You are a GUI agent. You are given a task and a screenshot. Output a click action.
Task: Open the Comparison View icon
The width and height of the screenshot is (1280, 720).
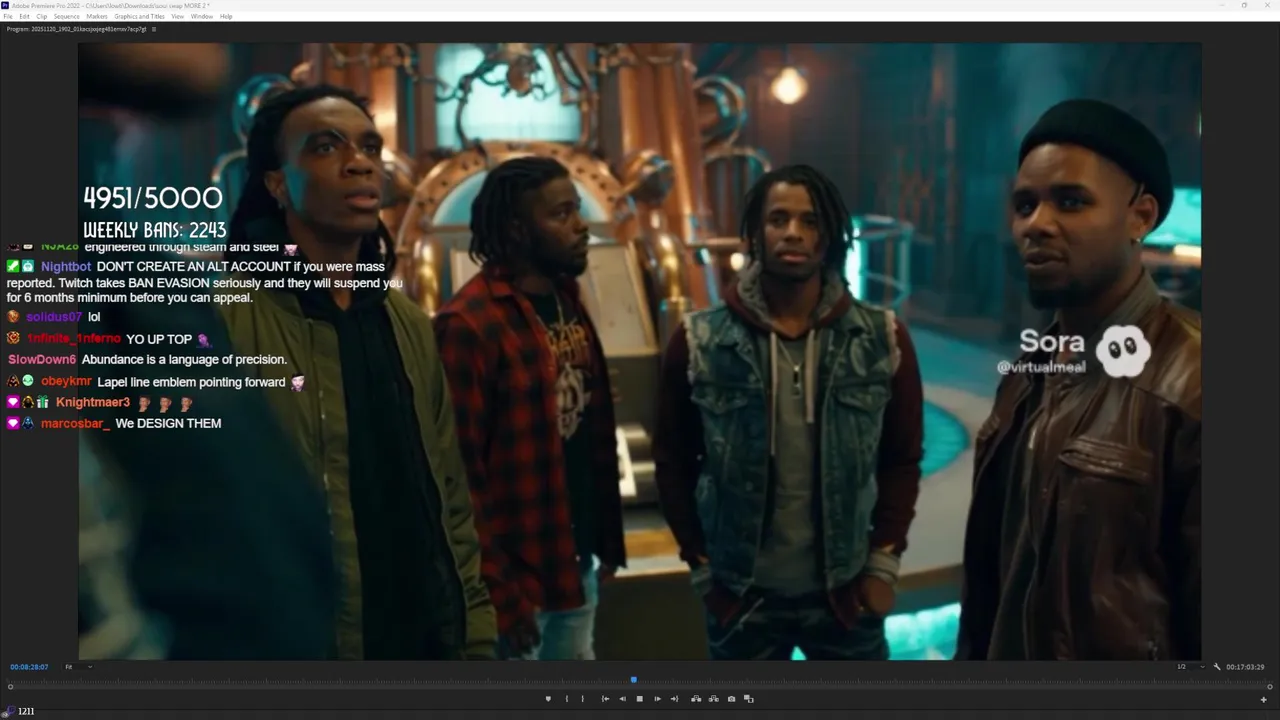(749, 699)
